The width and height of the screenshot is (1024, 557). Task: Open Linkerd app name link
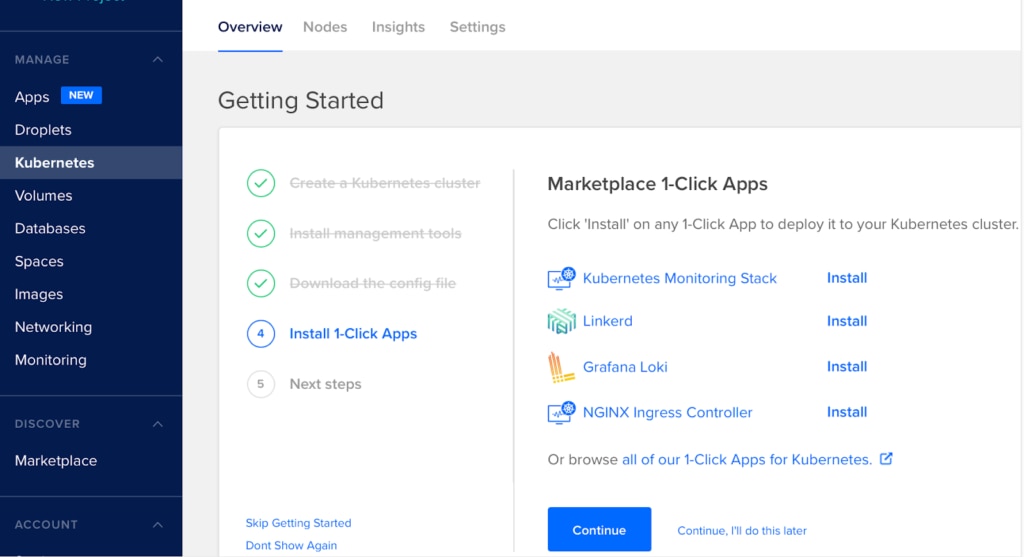point(607,321)
